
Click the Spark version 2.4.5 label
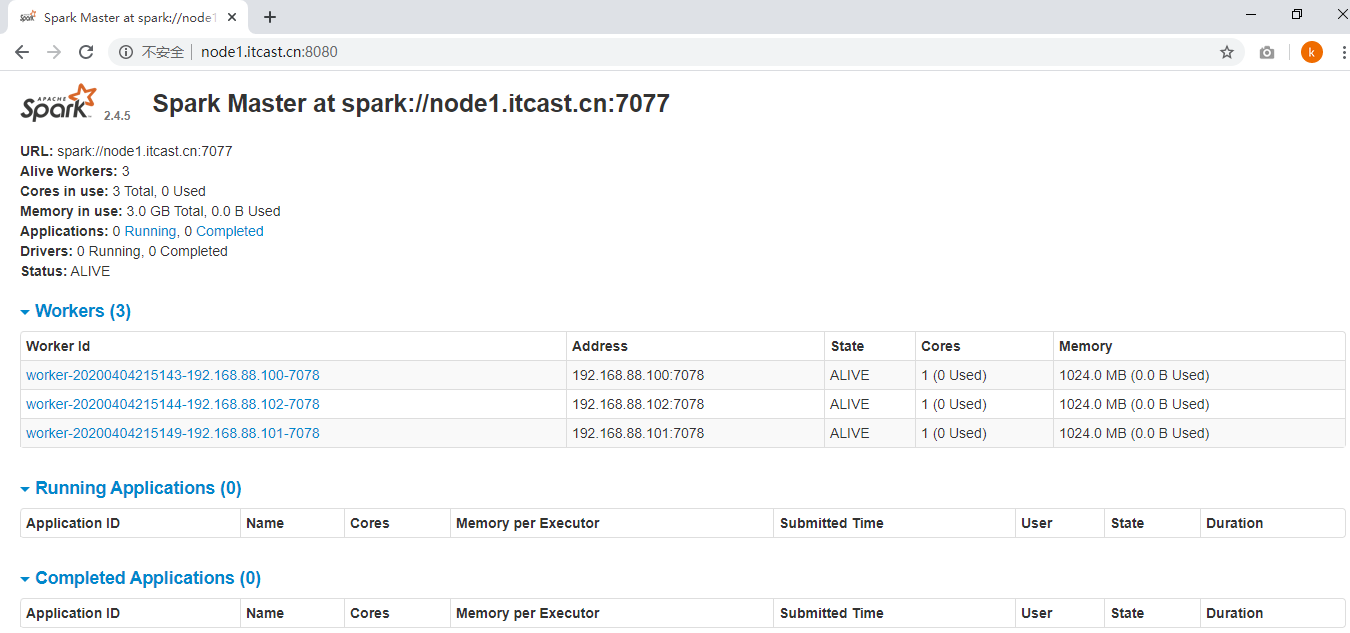click(117, 116)
